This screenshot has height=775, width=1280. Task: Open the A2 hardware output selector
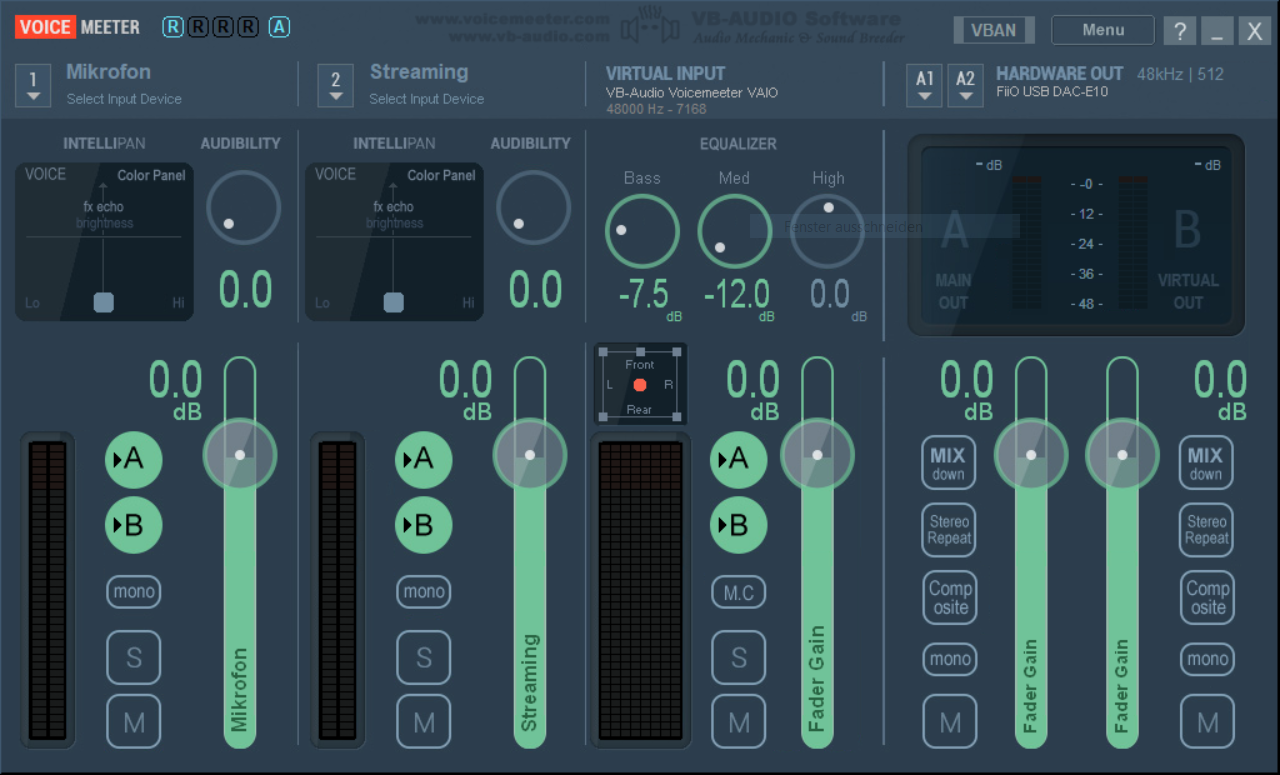click(965, 85)
